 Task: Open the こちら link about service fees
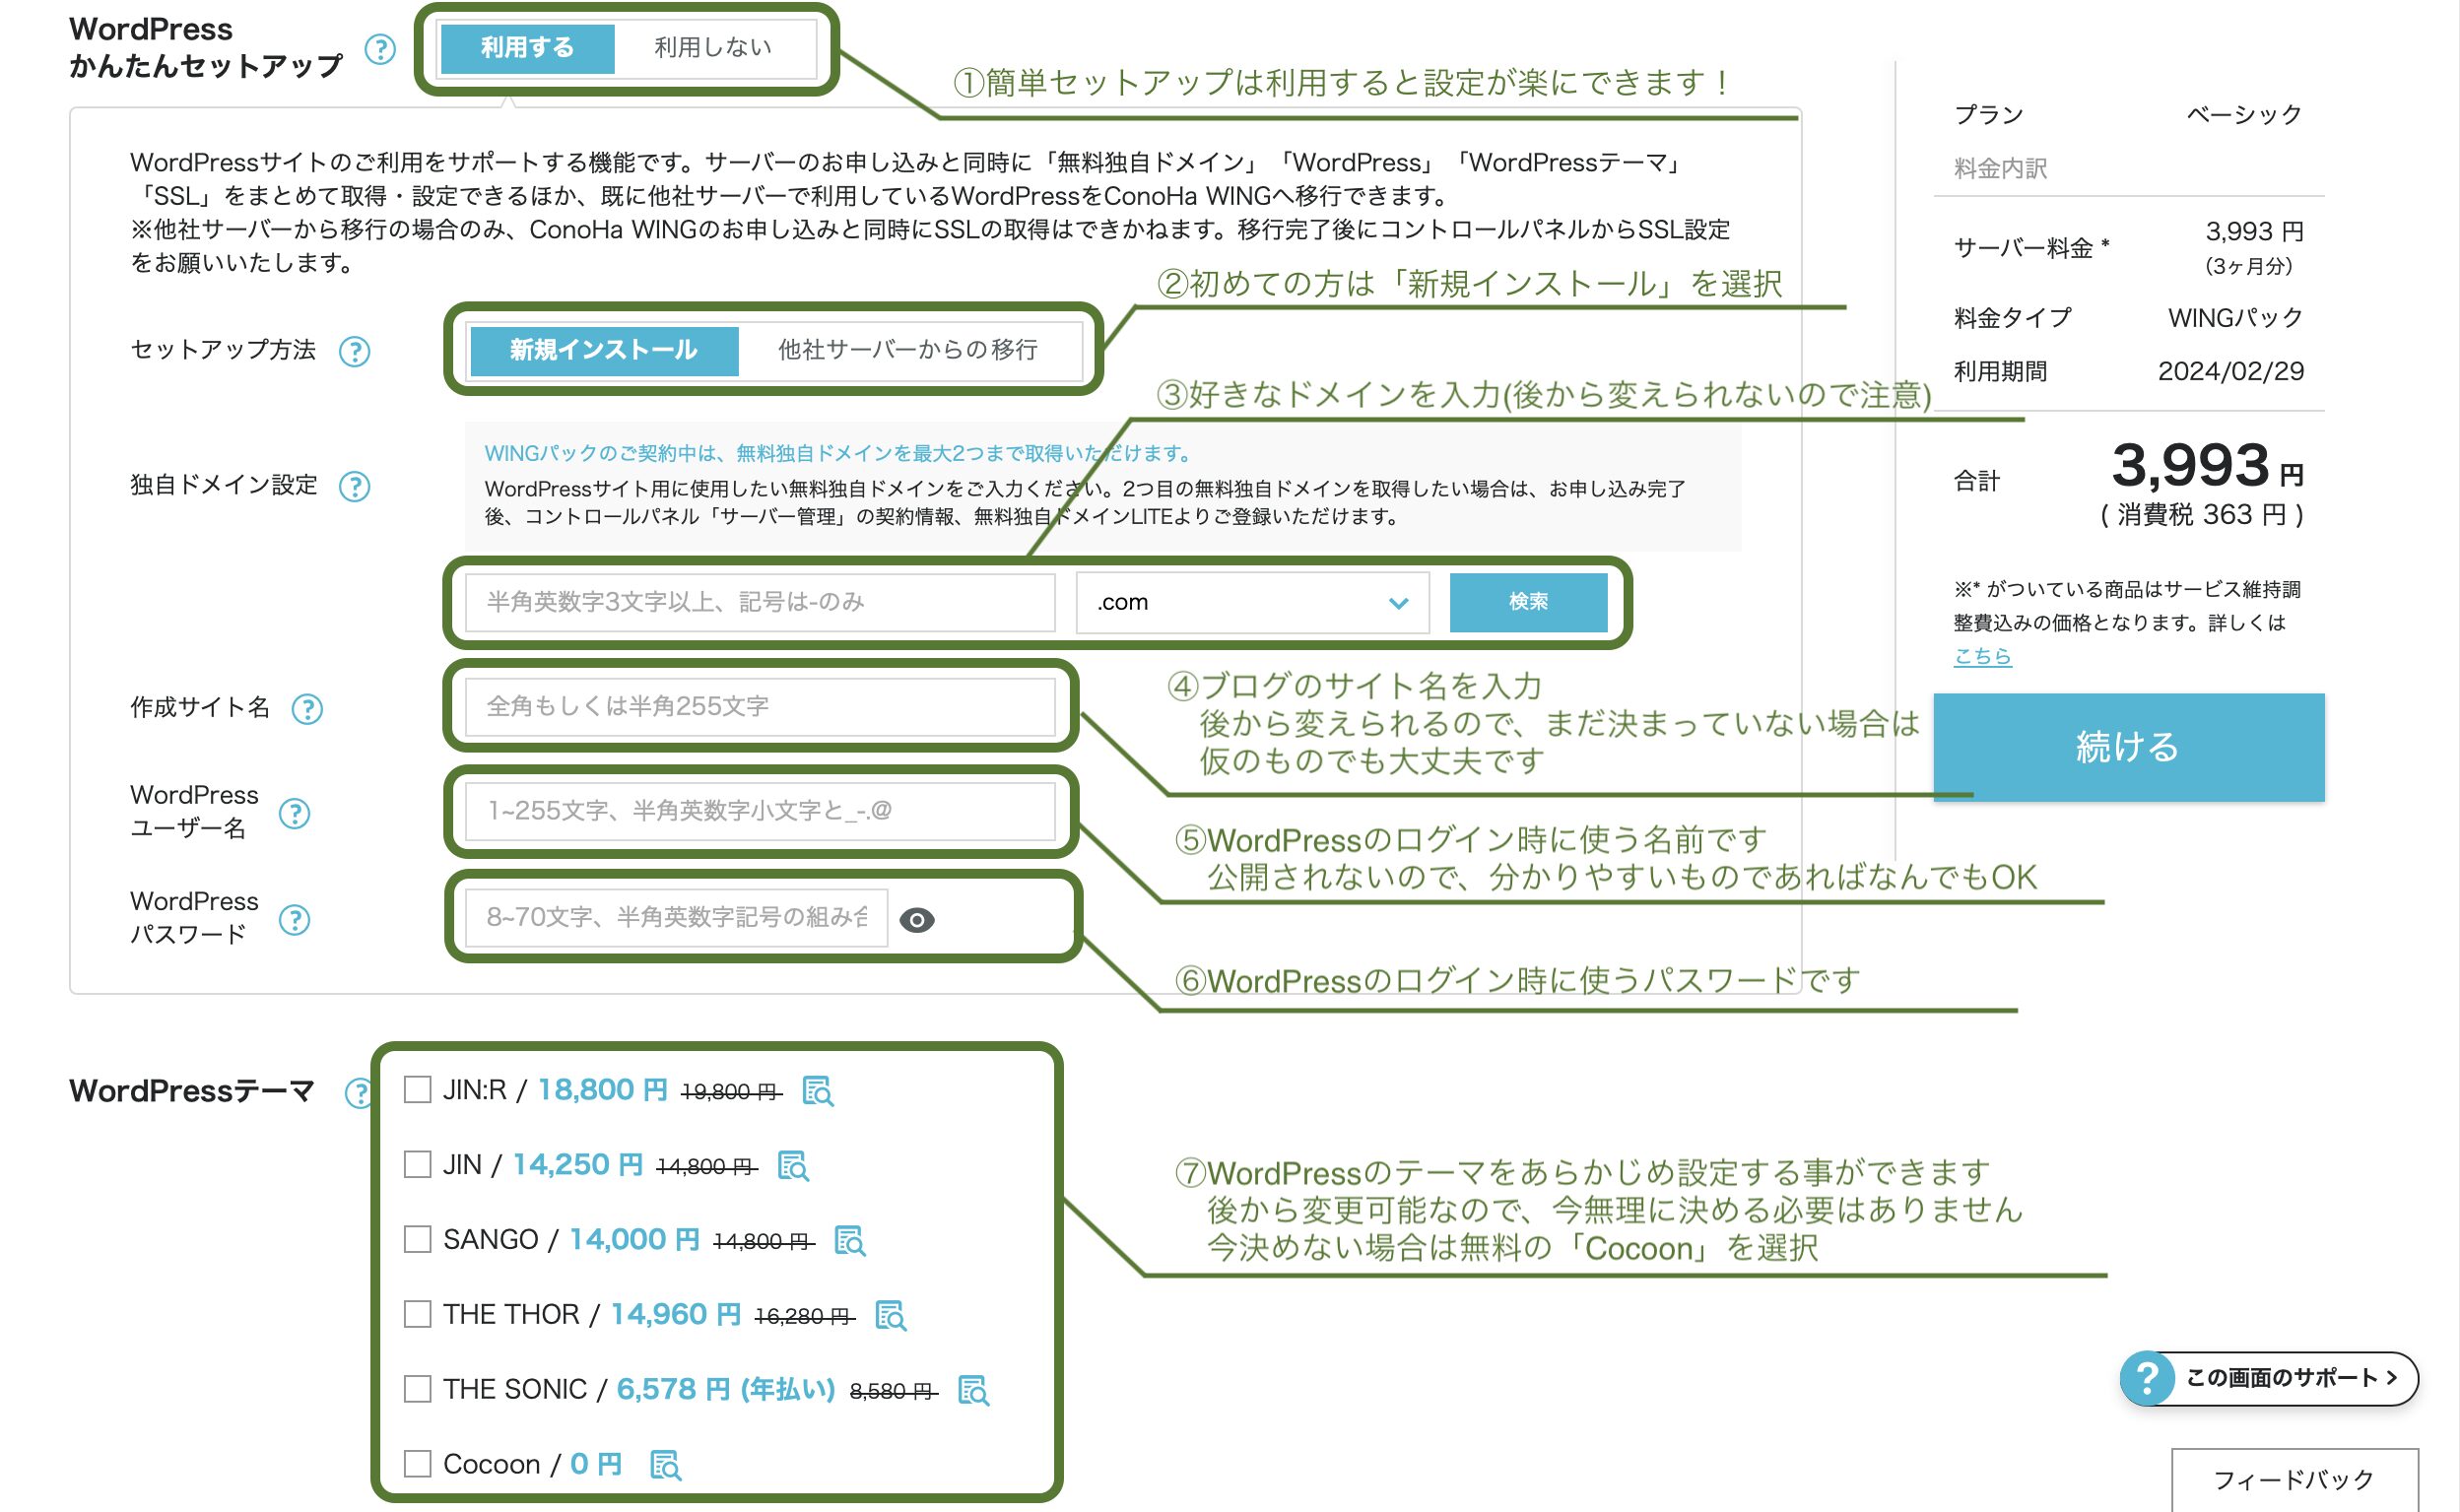point(1982,656)
